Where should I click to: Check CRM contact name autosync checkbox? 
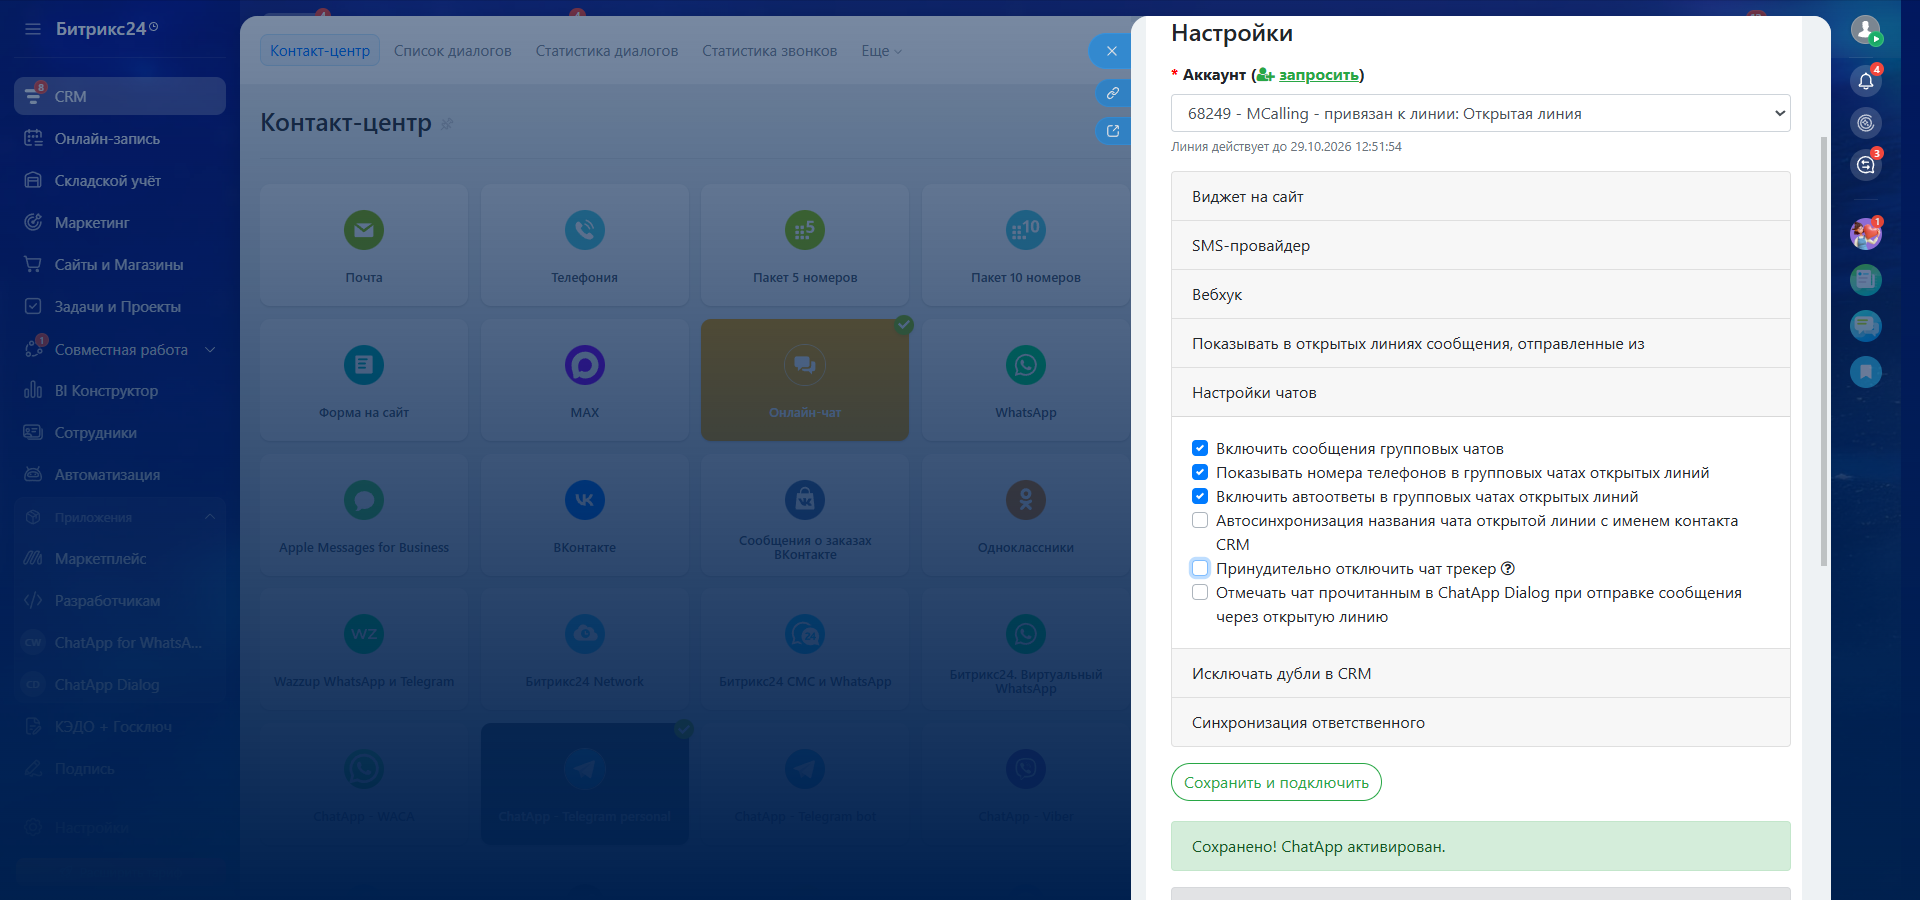[1200, 520]
